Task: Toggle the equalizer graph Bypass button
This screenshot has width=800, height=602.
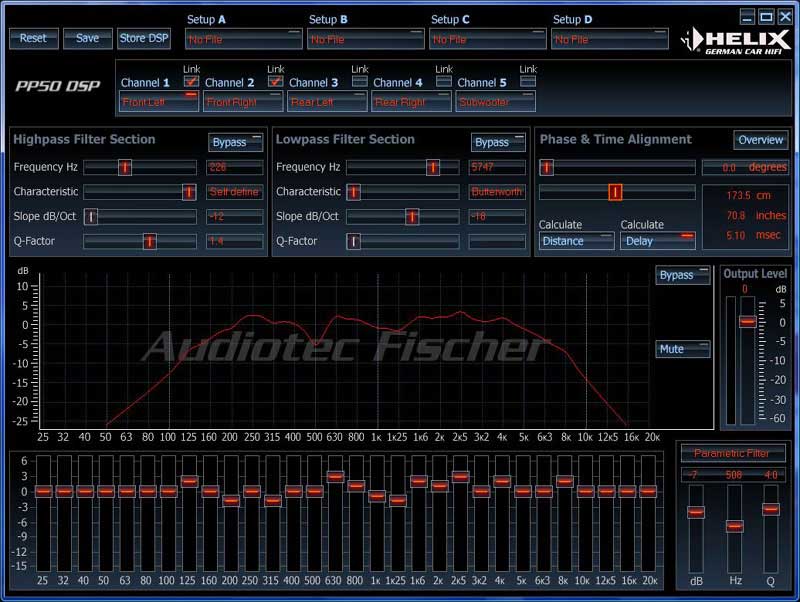Action: [683, 275]
